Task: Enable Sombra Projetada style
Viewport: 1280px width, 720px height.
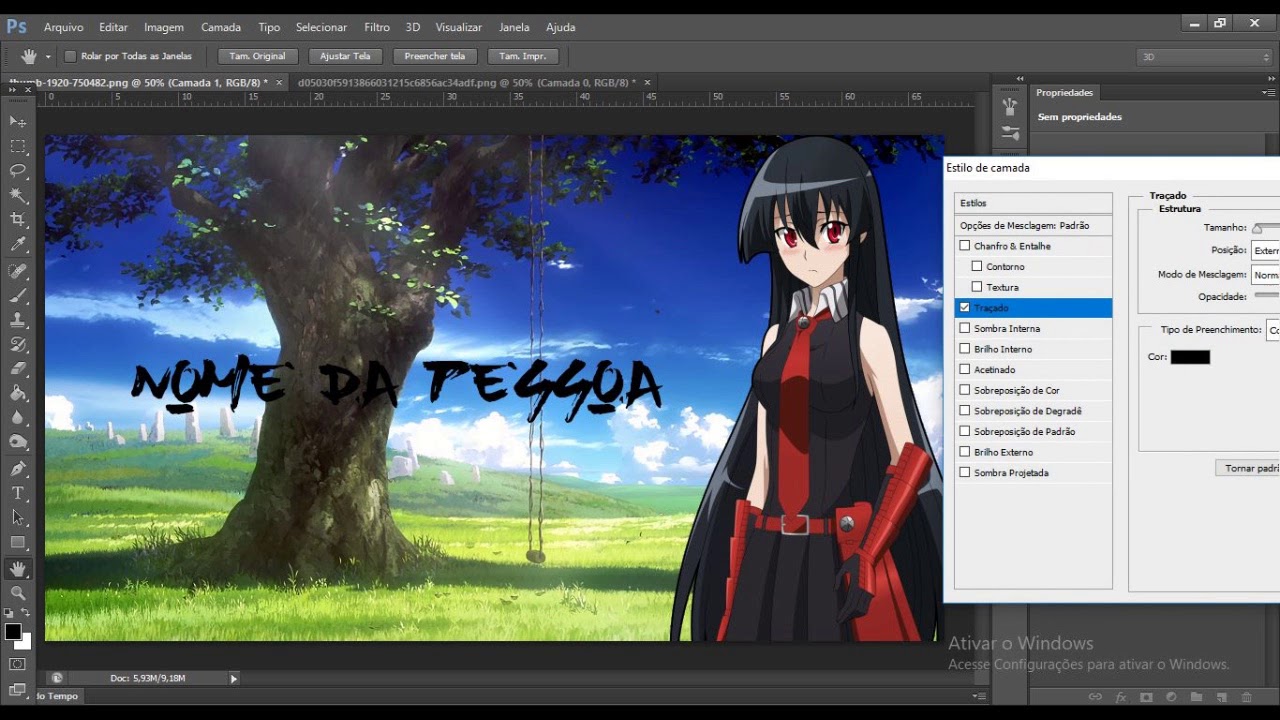Action: click(965, 473)
